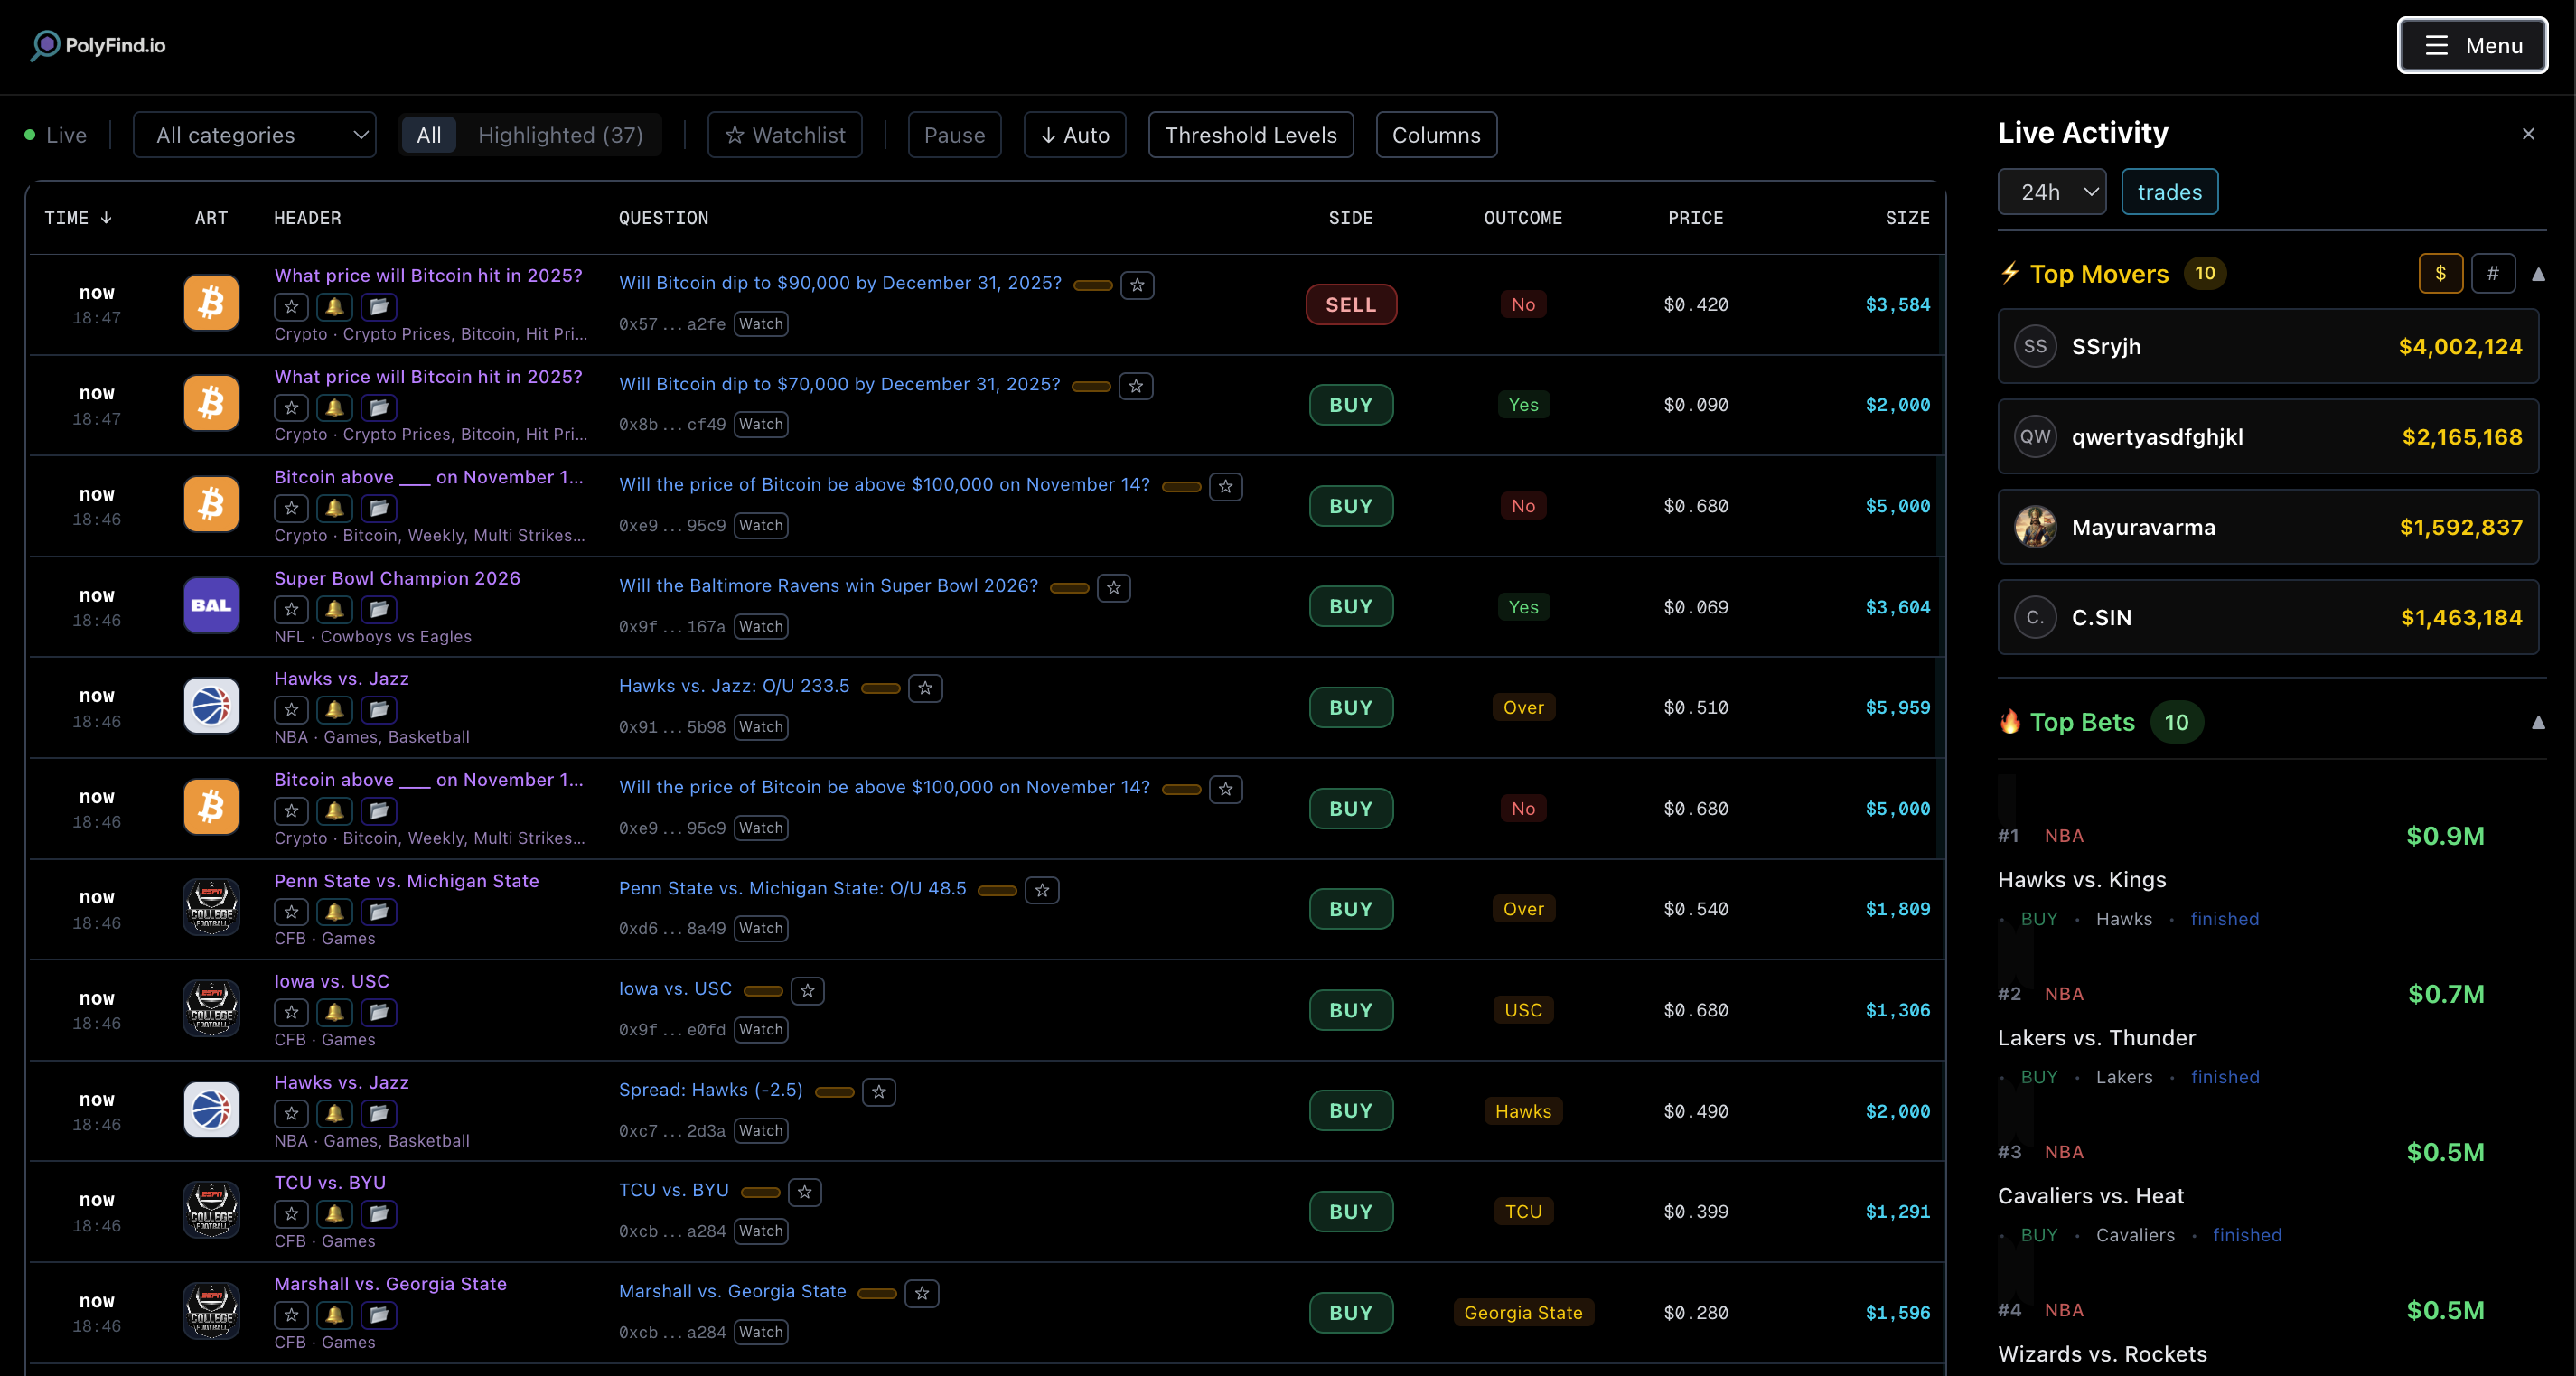Viewport: 2576px width, 1376px height.
Task: Collapse the Top Bets section
Action: (2540, 722)
